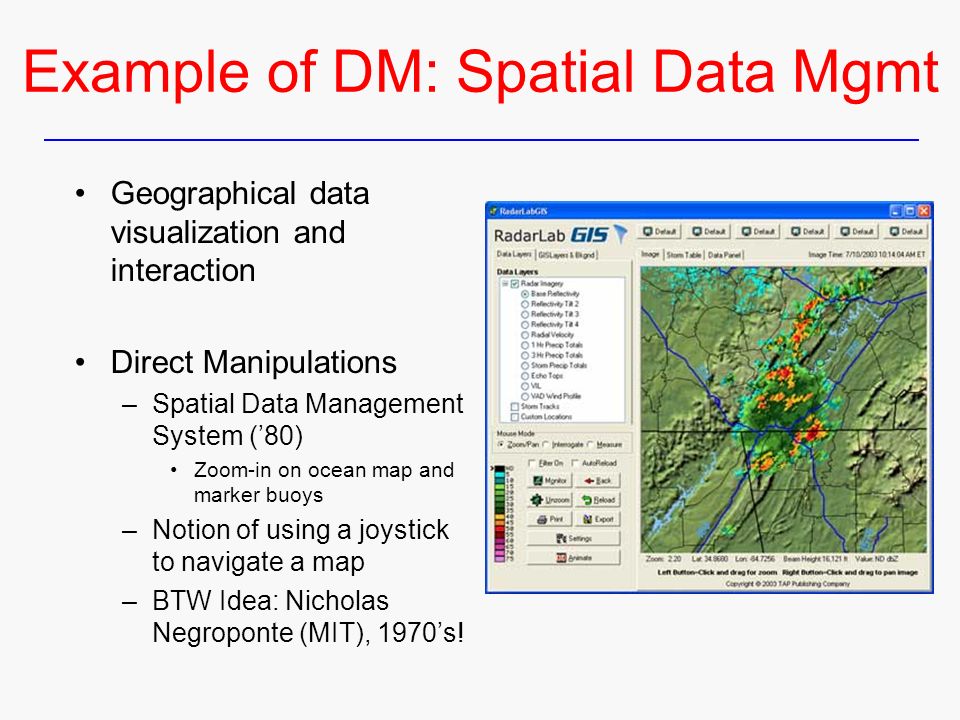Click the Lon -84.7256 status value
Screen dimensions: 960x720
755,559
